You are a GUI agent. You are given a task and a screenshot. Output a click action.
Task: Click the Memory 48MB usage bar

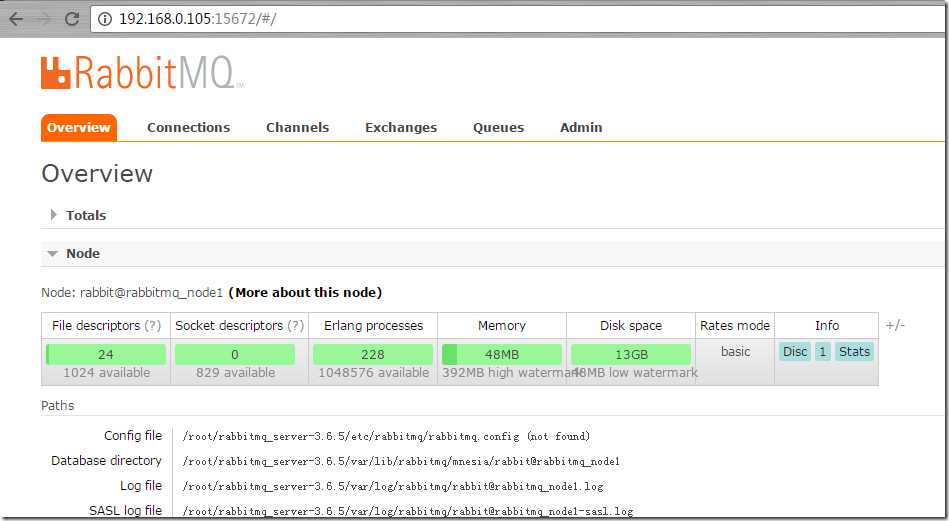(502, 355)
